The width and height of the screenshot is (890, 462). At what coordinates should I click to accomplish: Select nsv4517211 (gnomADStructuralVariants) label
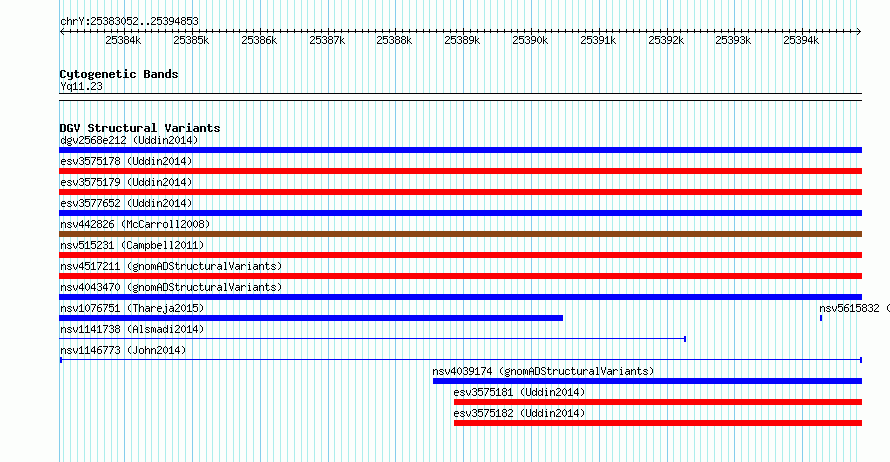click(171, 266)
